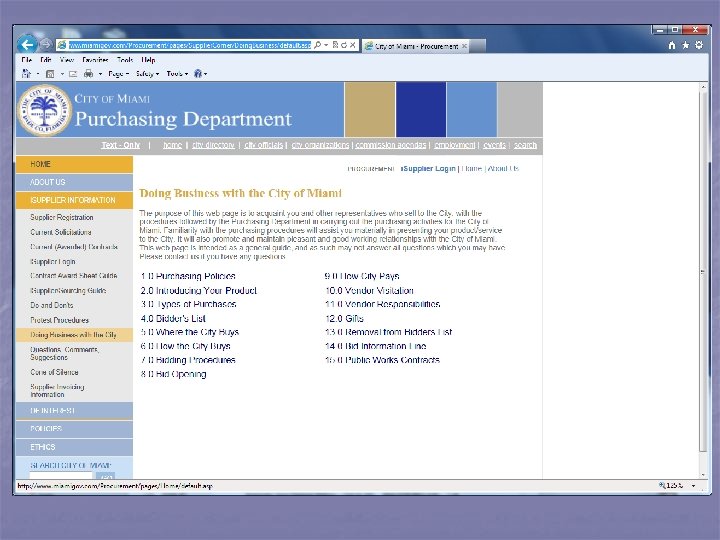Open the File menu

coord(27,60)
